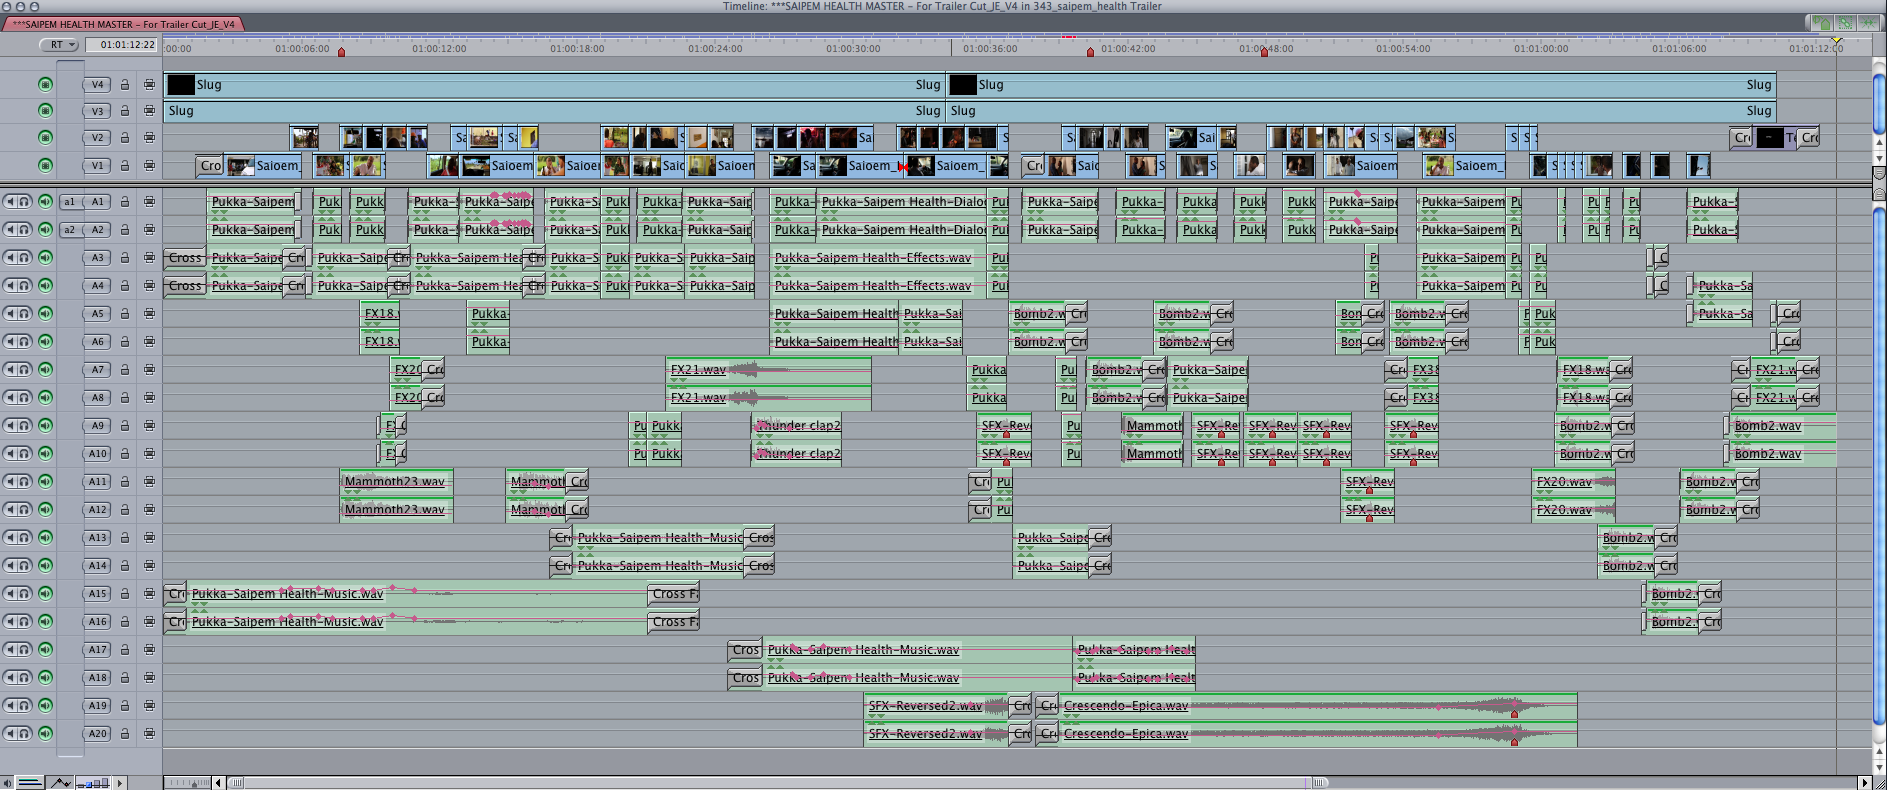Lock track A1
This screenshot has width=1887, height=790.
[x=125, y=202]
